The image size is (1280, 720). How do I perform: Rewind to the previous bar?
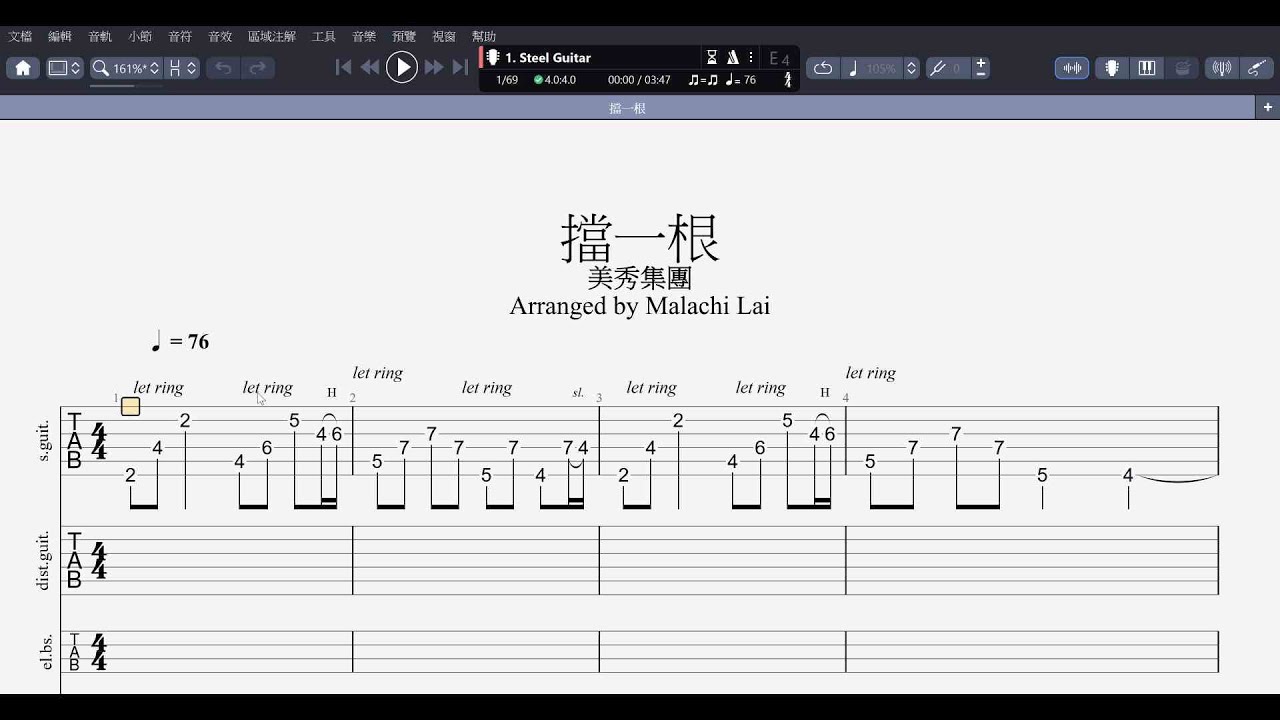click(370, 68)
